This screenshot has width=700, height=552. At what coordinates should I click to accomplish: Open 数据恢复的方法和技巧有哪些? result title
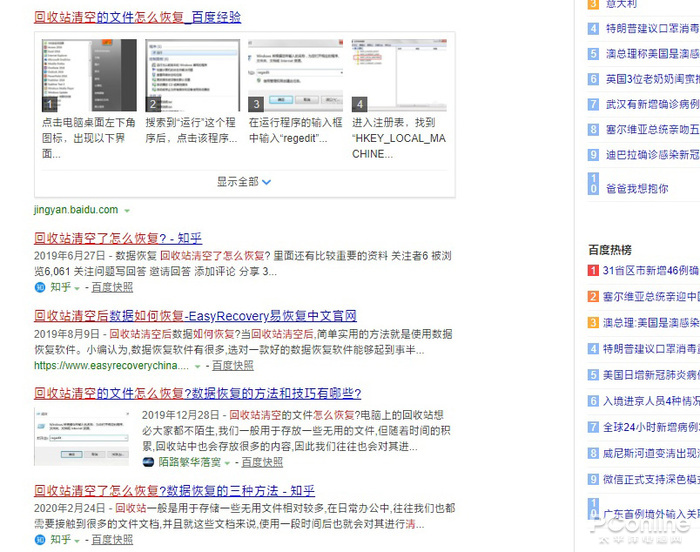tap(197, 393)
